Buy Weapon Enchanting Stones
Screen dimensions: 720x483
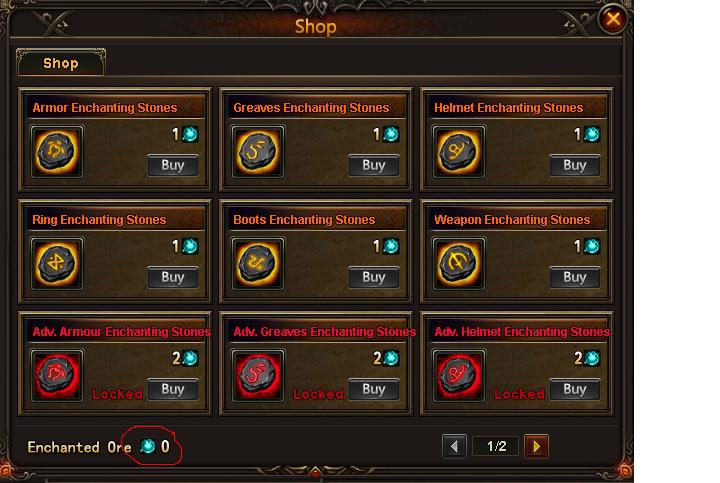574,277
